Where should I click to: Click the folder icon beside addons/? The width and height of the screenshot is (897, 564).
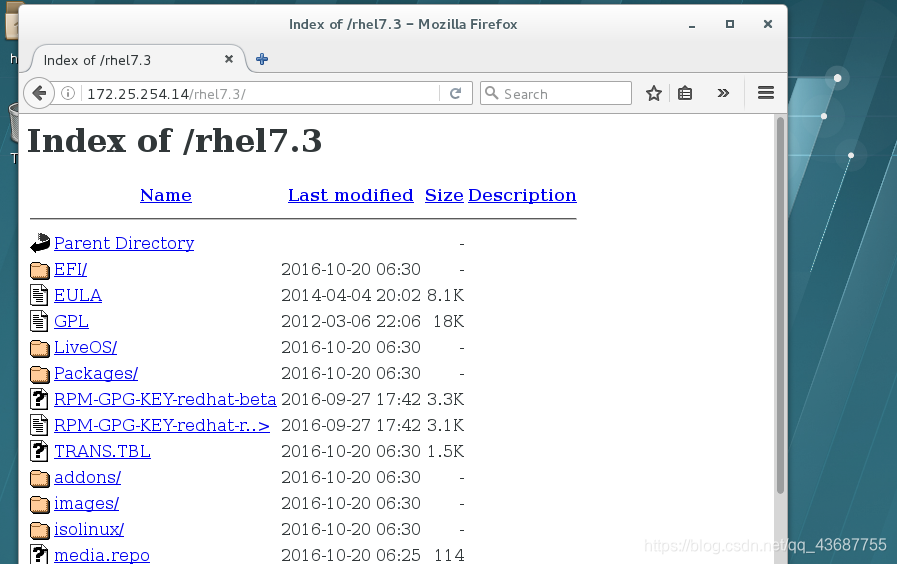click(x=39, y=478)
